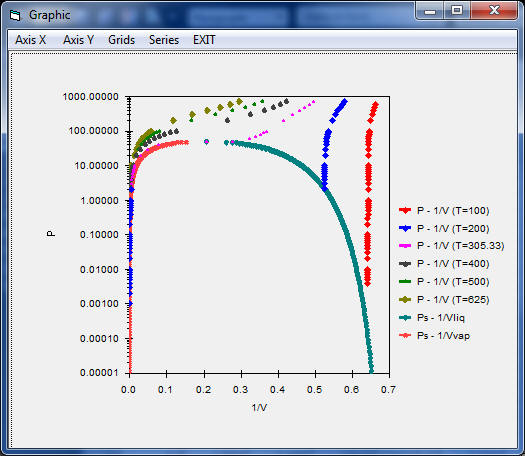
Task: Click magenta T=305.33 legend marker
Action: coord(405,246)
